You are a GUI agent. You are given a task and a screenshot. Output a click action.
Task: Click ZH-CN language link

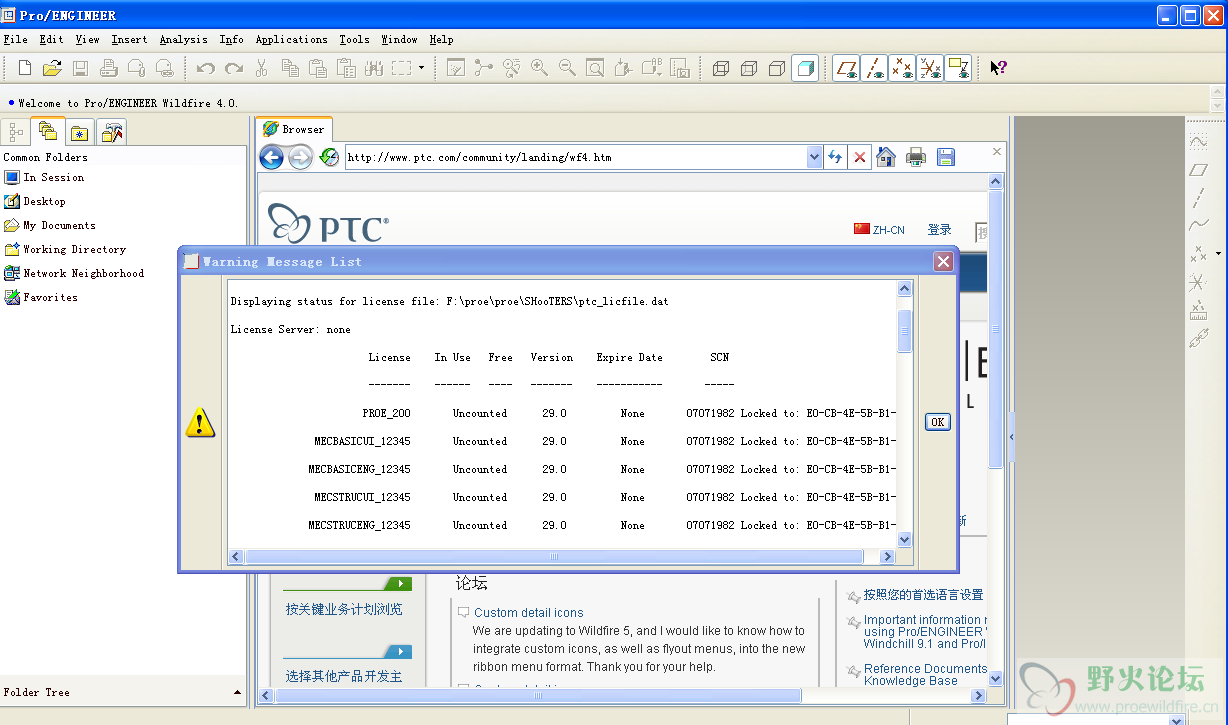point(879,230)
